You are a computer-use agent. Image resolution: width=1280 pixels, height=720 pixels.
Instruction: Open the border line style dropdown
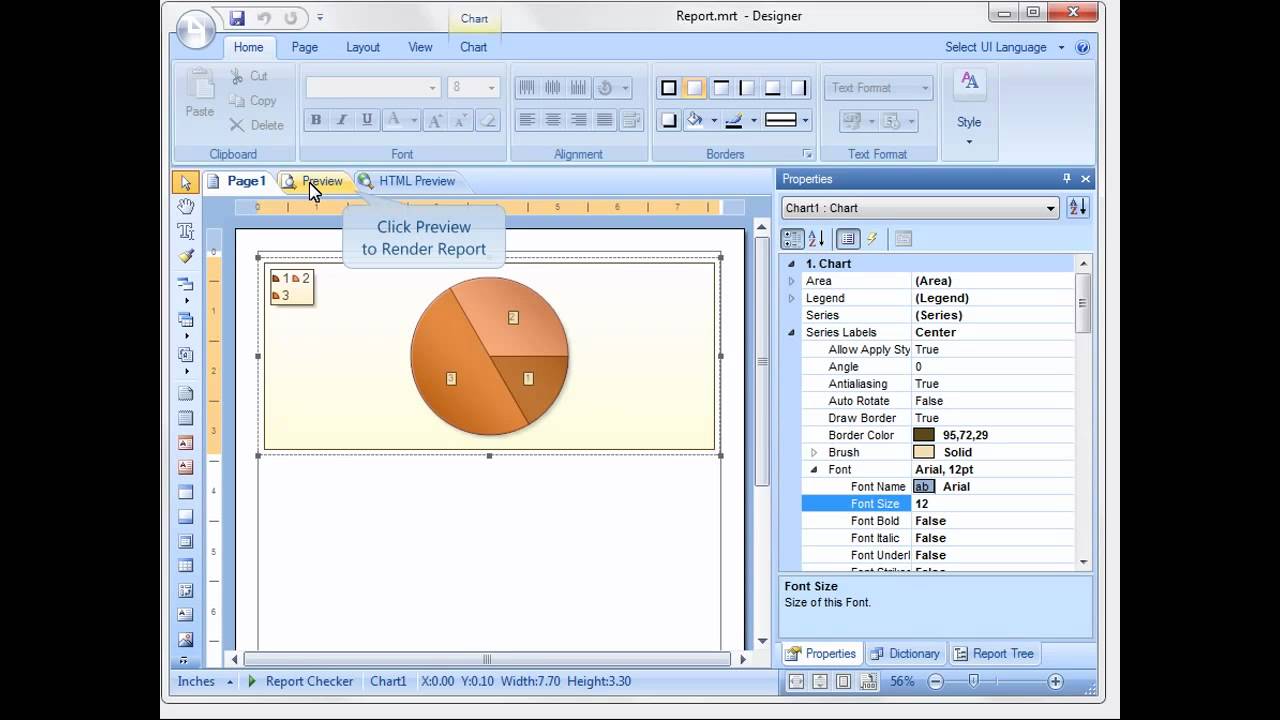click(786, 120)
